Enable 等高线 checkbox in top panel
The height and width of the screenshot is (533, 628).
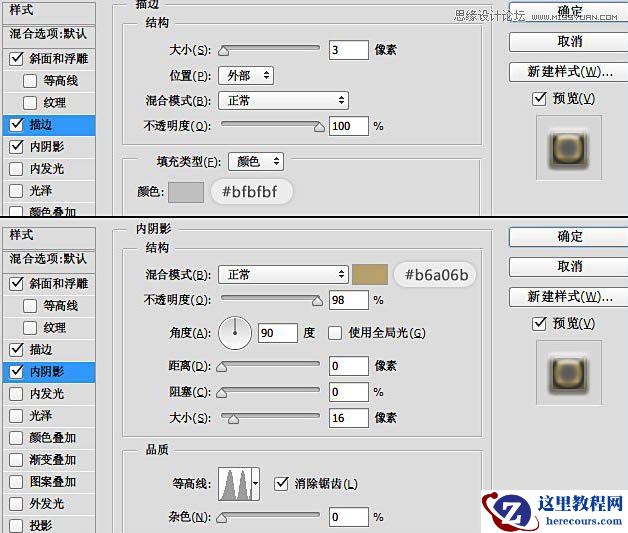coord(30,81)
